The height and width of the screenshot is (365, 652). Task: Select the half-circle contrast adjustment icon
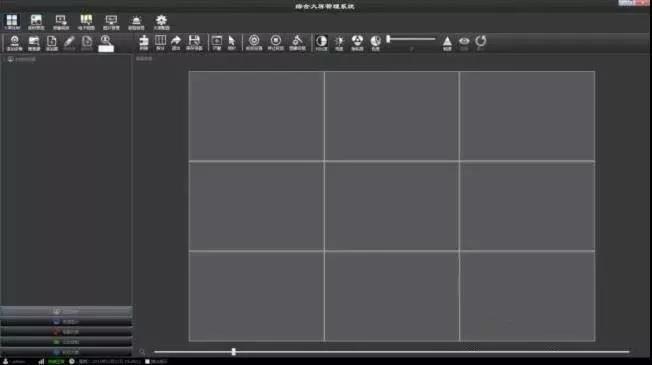tap(321, 43)
